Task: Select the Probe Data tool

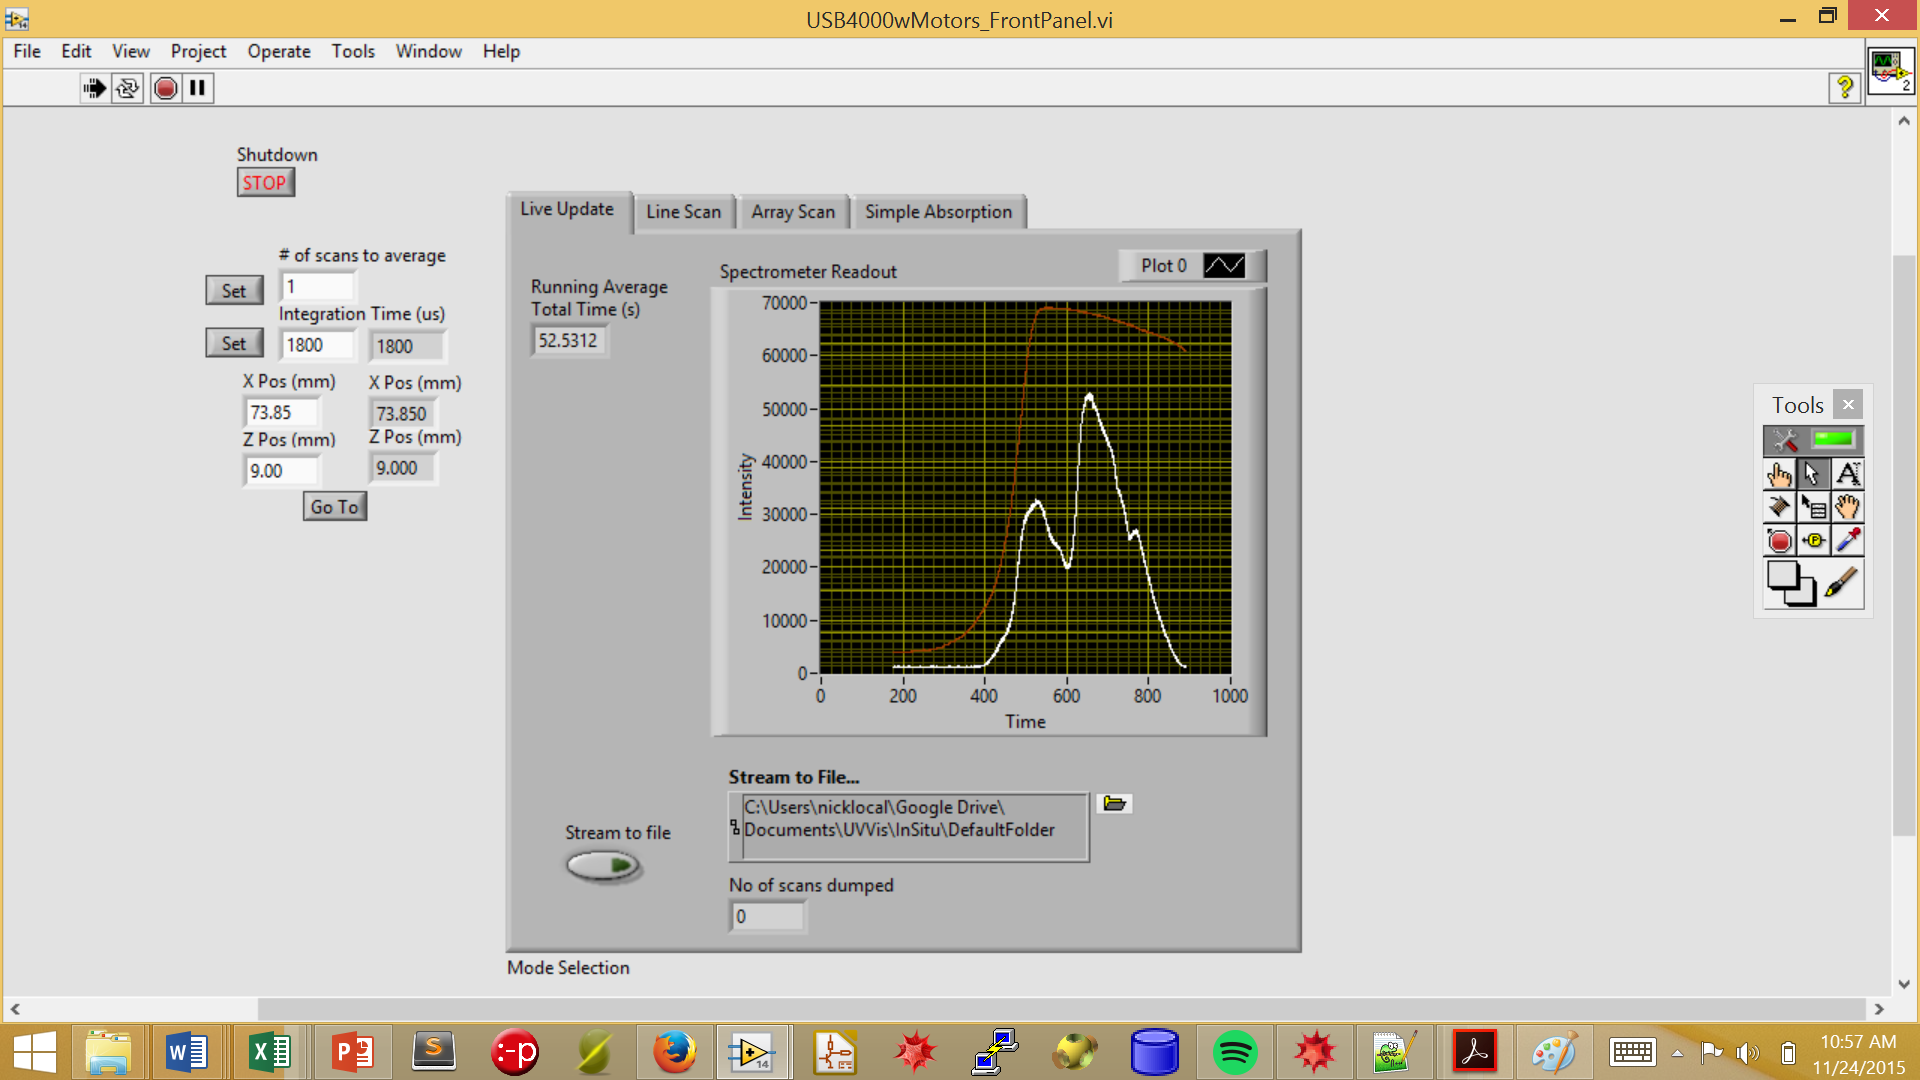Action: (1814, 541)
